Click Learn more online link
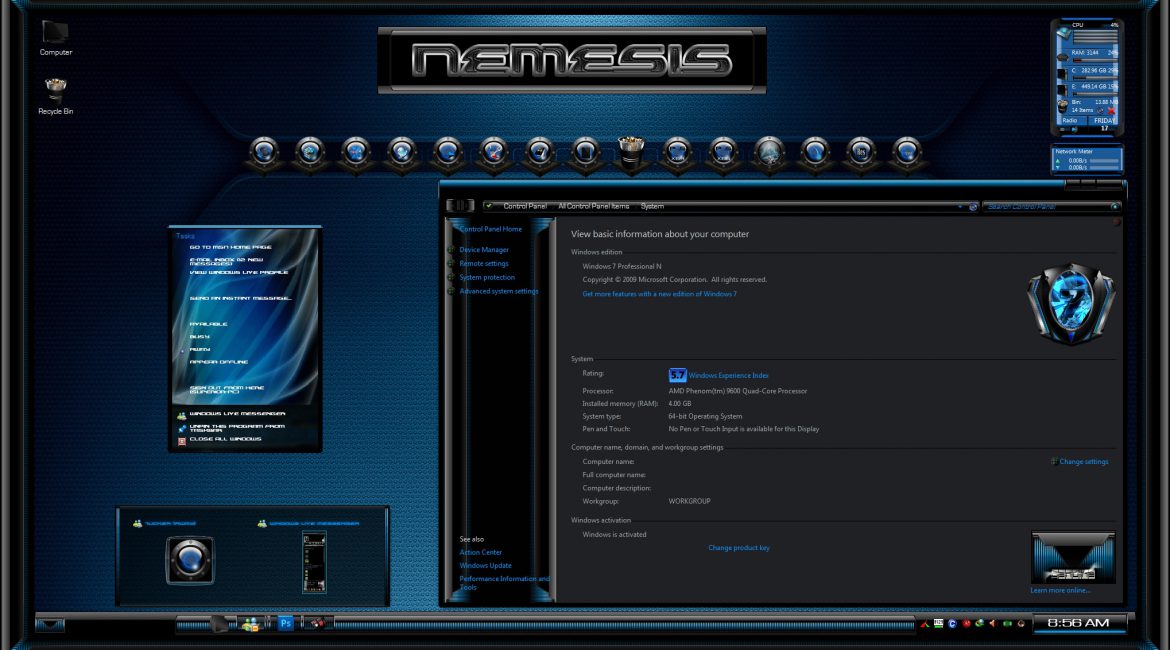 tap(1060, 590)
